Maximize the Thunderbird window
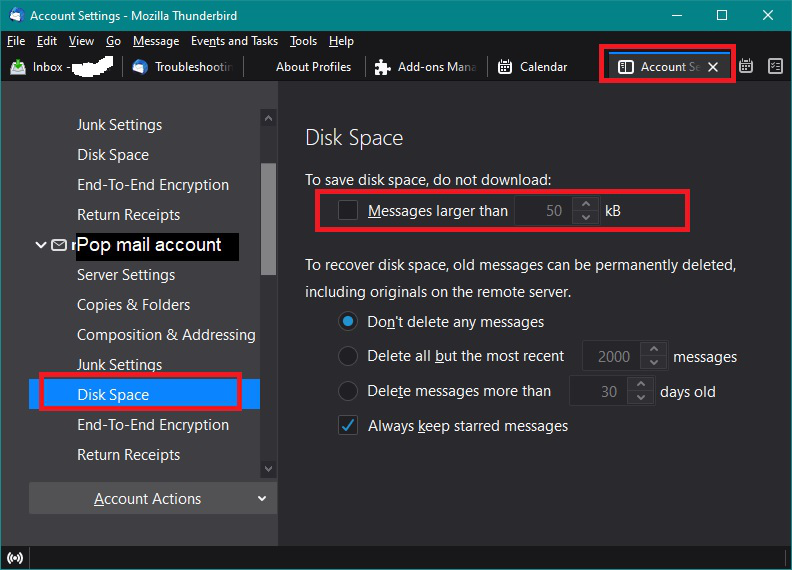This screenshot has height=570, width=792. click(722, 15)
